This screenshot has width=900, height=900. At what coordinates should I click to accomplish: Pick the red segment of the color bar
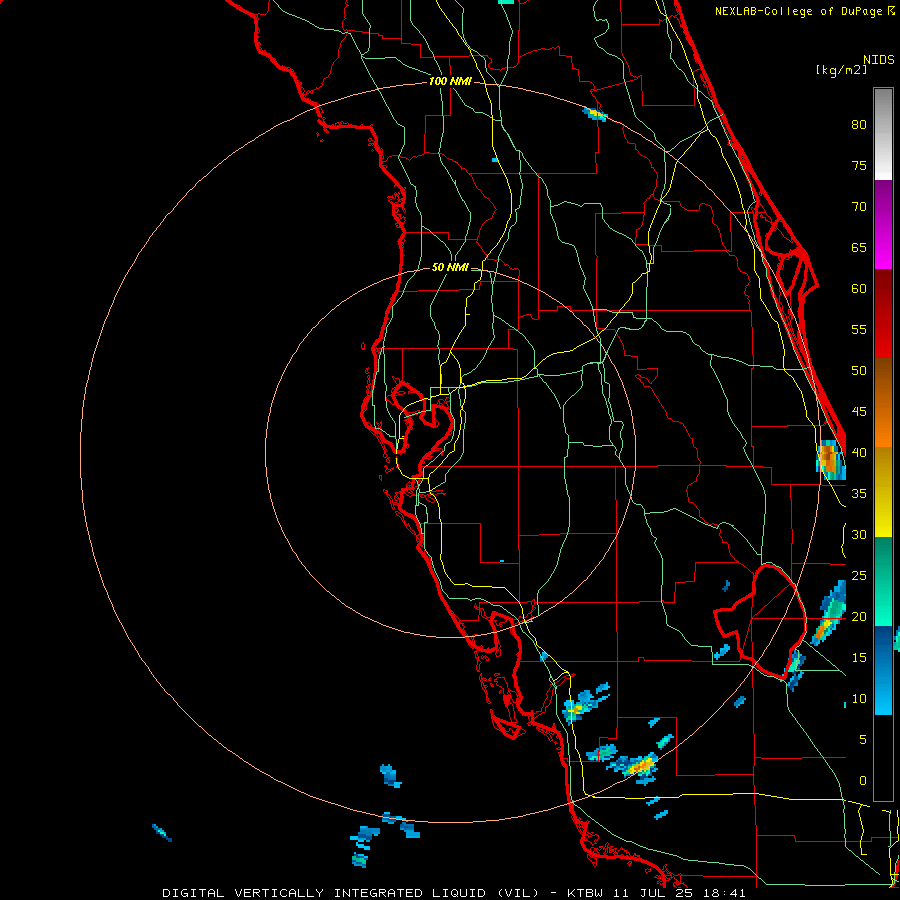click(x=883, y=314)
